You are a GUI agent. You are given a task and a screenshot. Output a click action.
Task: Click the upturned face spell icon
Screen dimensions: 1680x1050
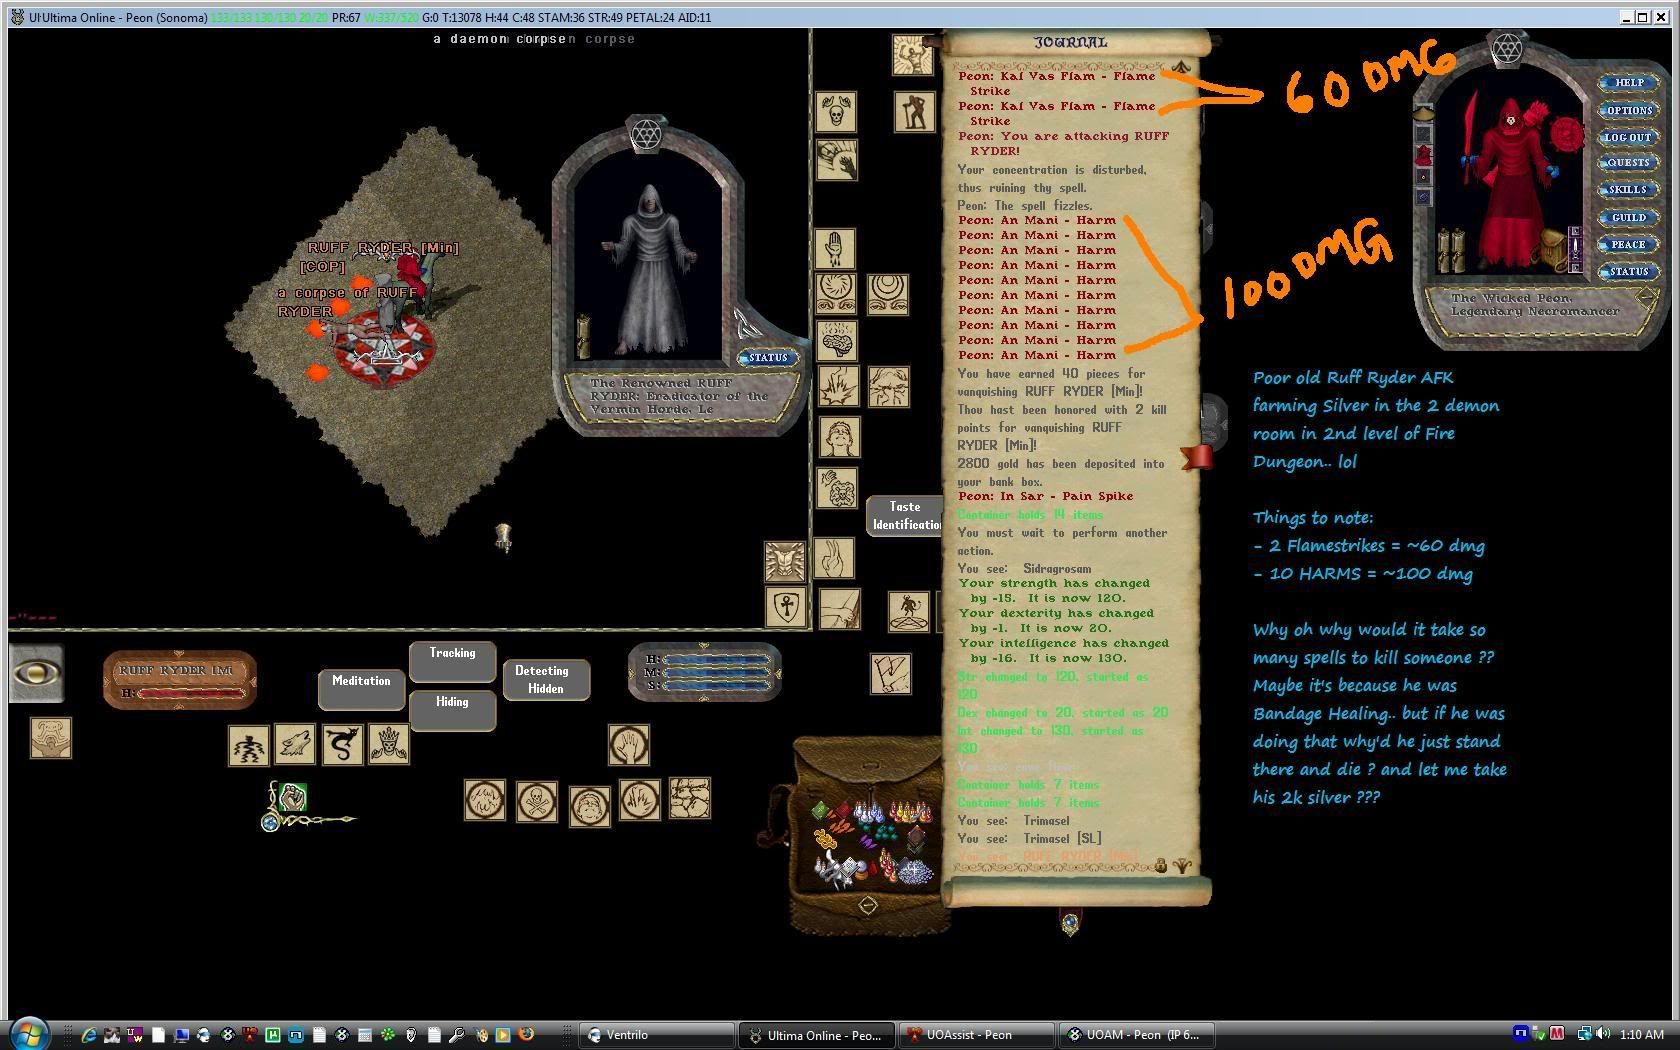[x=839, y=437]
